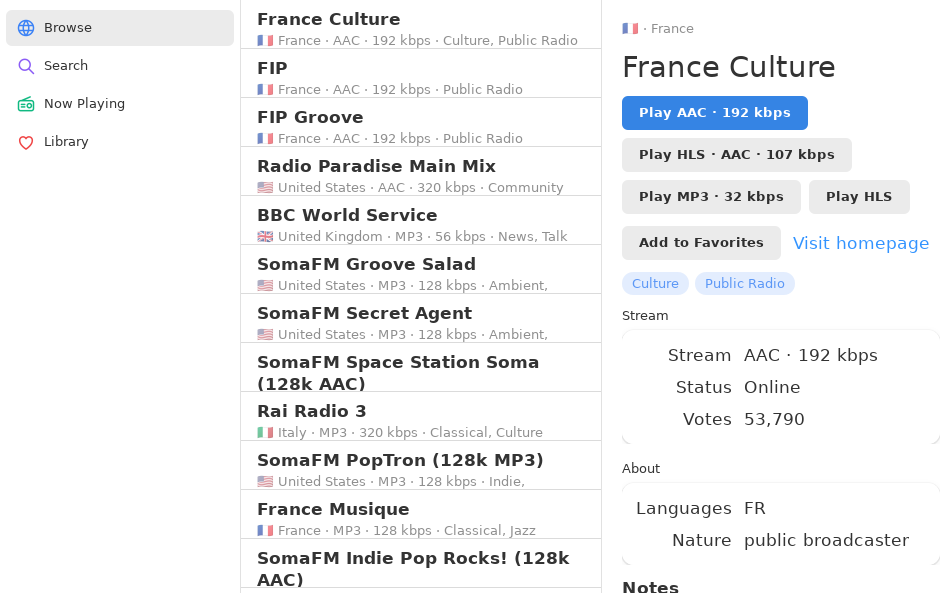
Task: Click the plain Play HLS button
Action: [859, 197]
